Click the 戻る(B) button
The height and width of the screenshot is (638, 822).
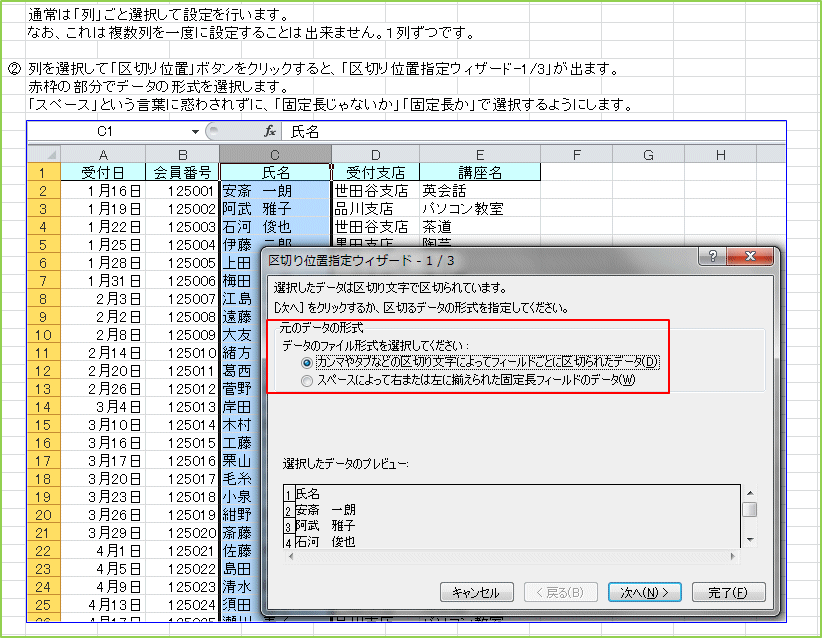[560, 592]
